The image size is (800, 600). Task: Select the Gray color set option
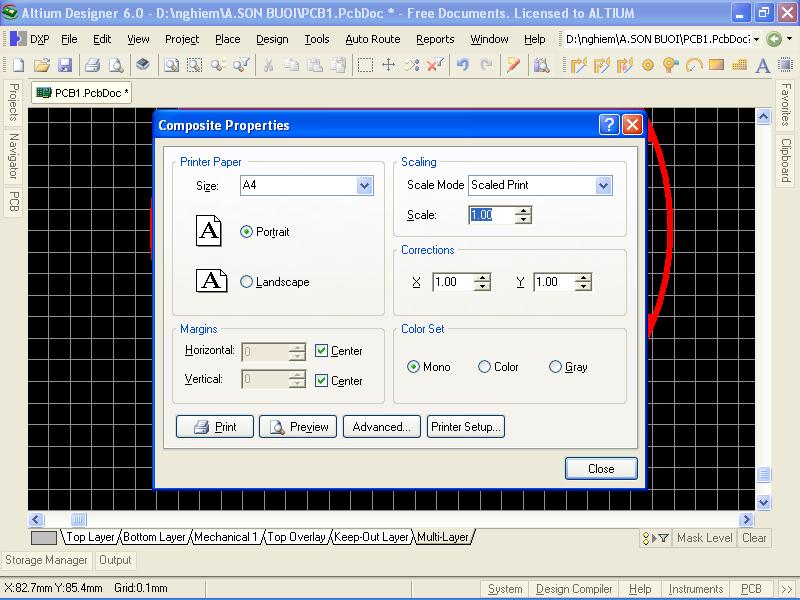click(555, 366)
